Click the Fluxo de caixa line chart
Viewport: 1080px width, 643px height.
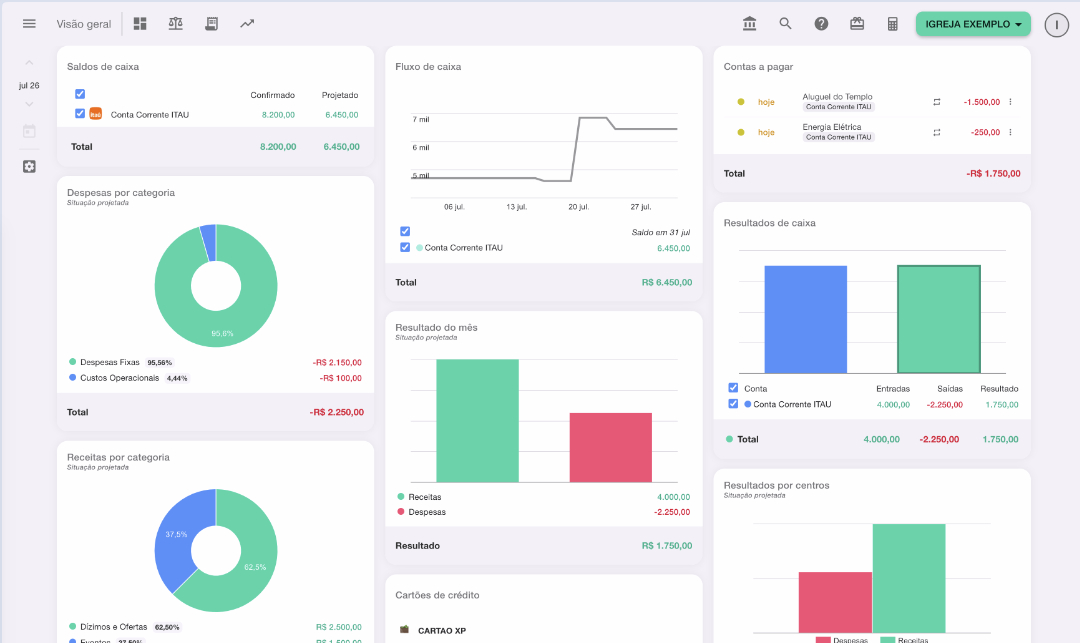[544, 149]
